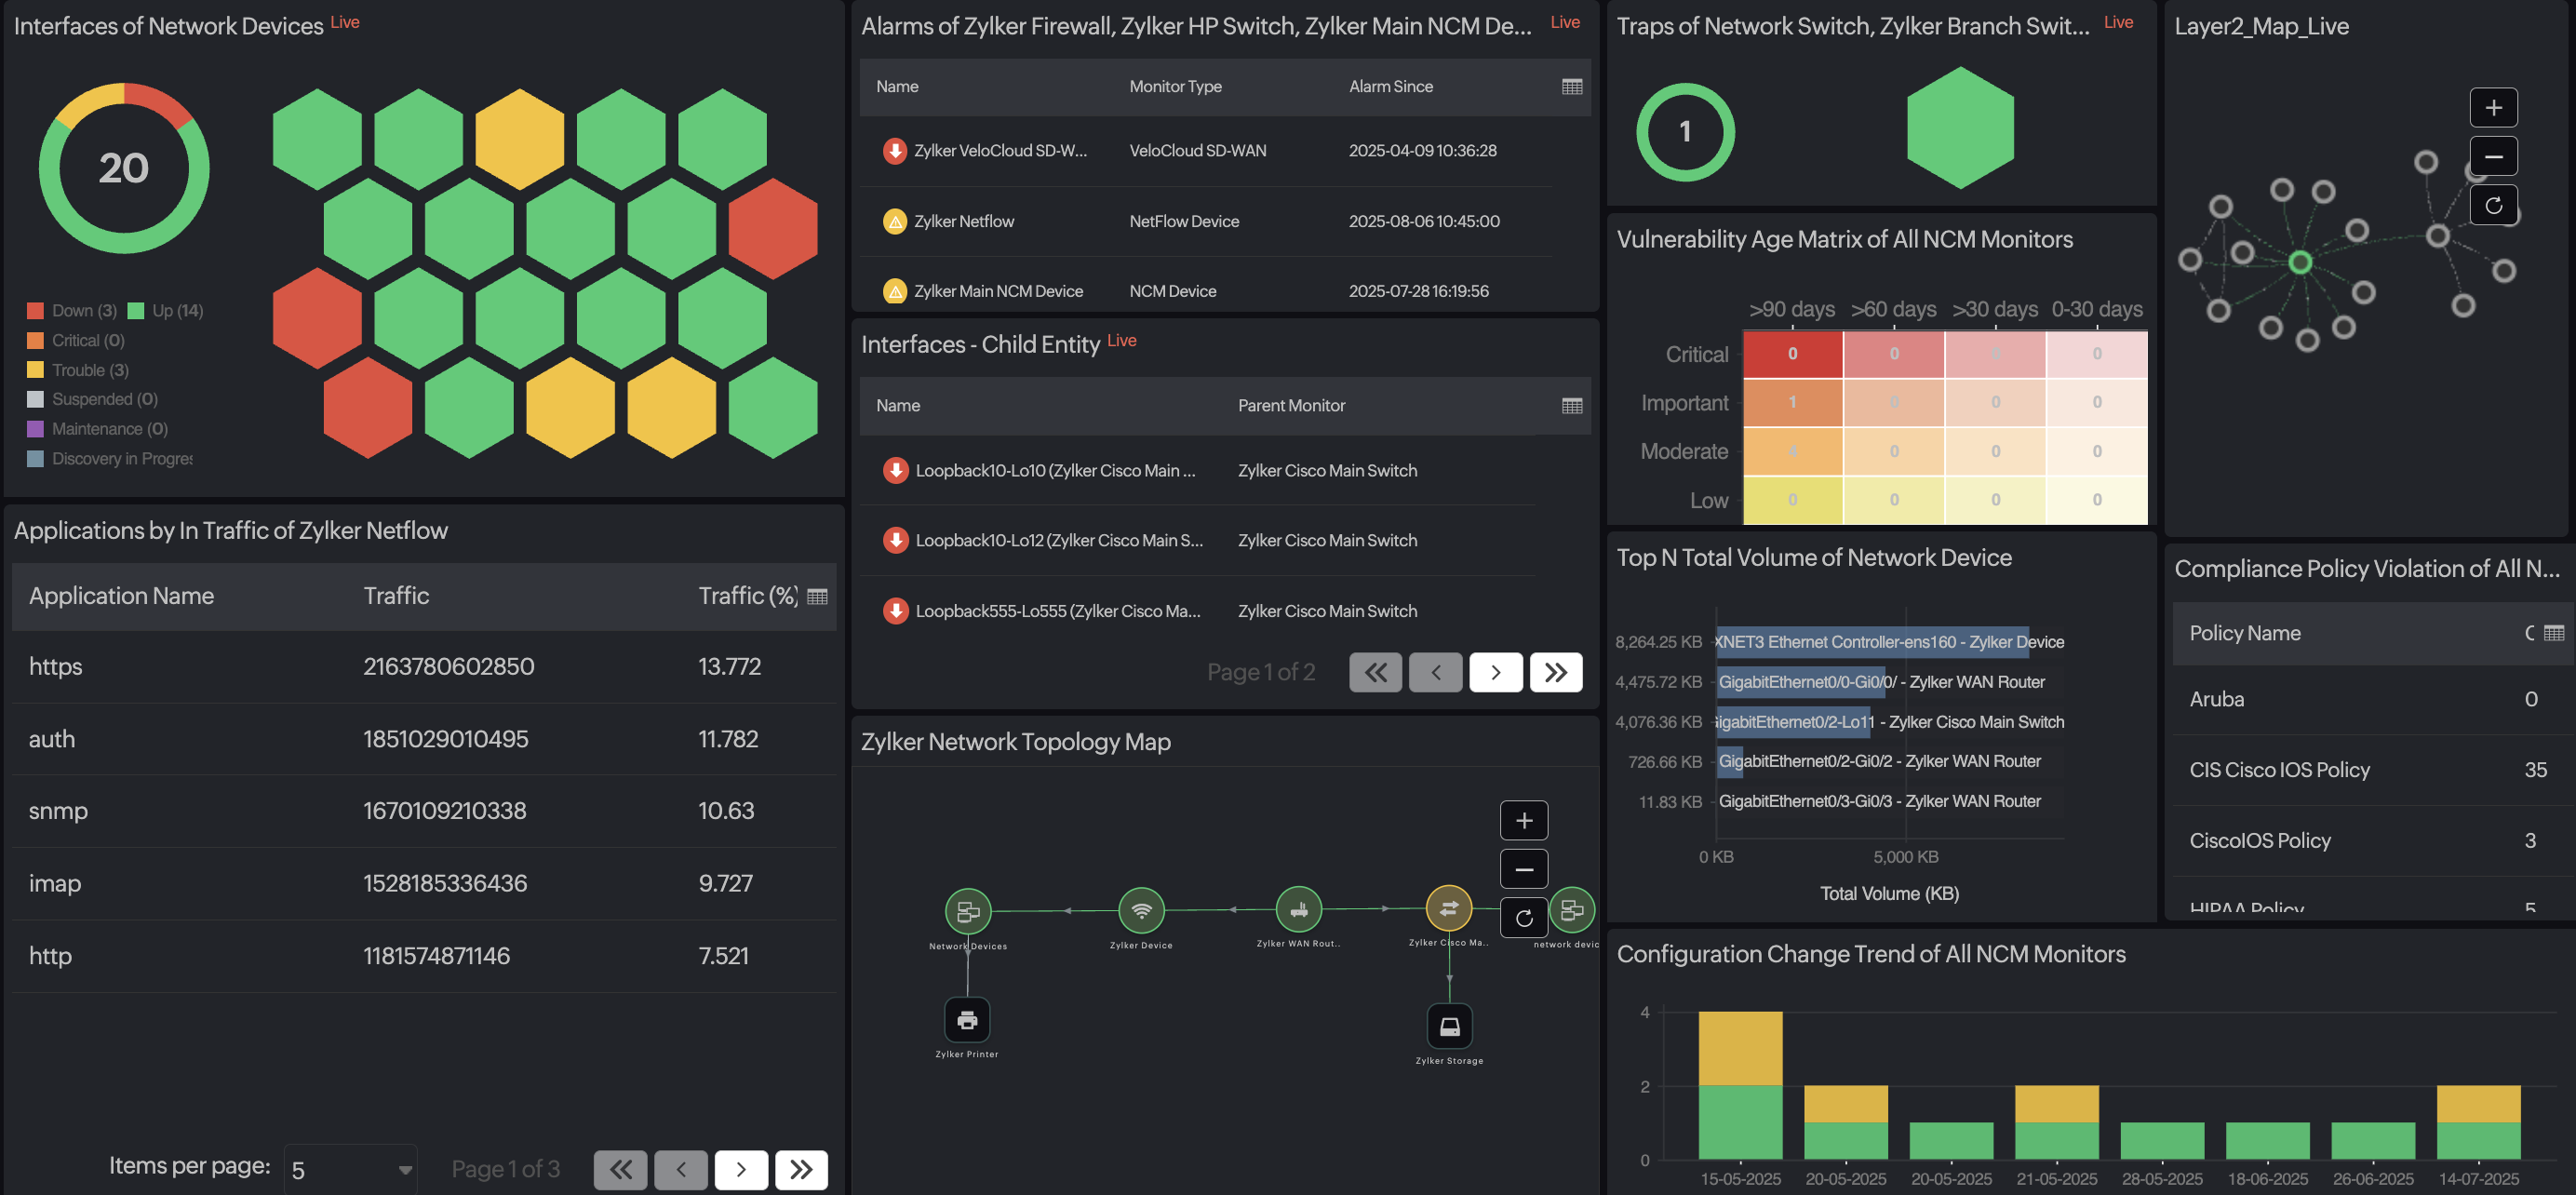The height and width of the screenshot is (1195, 2576).
Task: Click the last page button in Applications pagination
Action: pos(800,1168)
